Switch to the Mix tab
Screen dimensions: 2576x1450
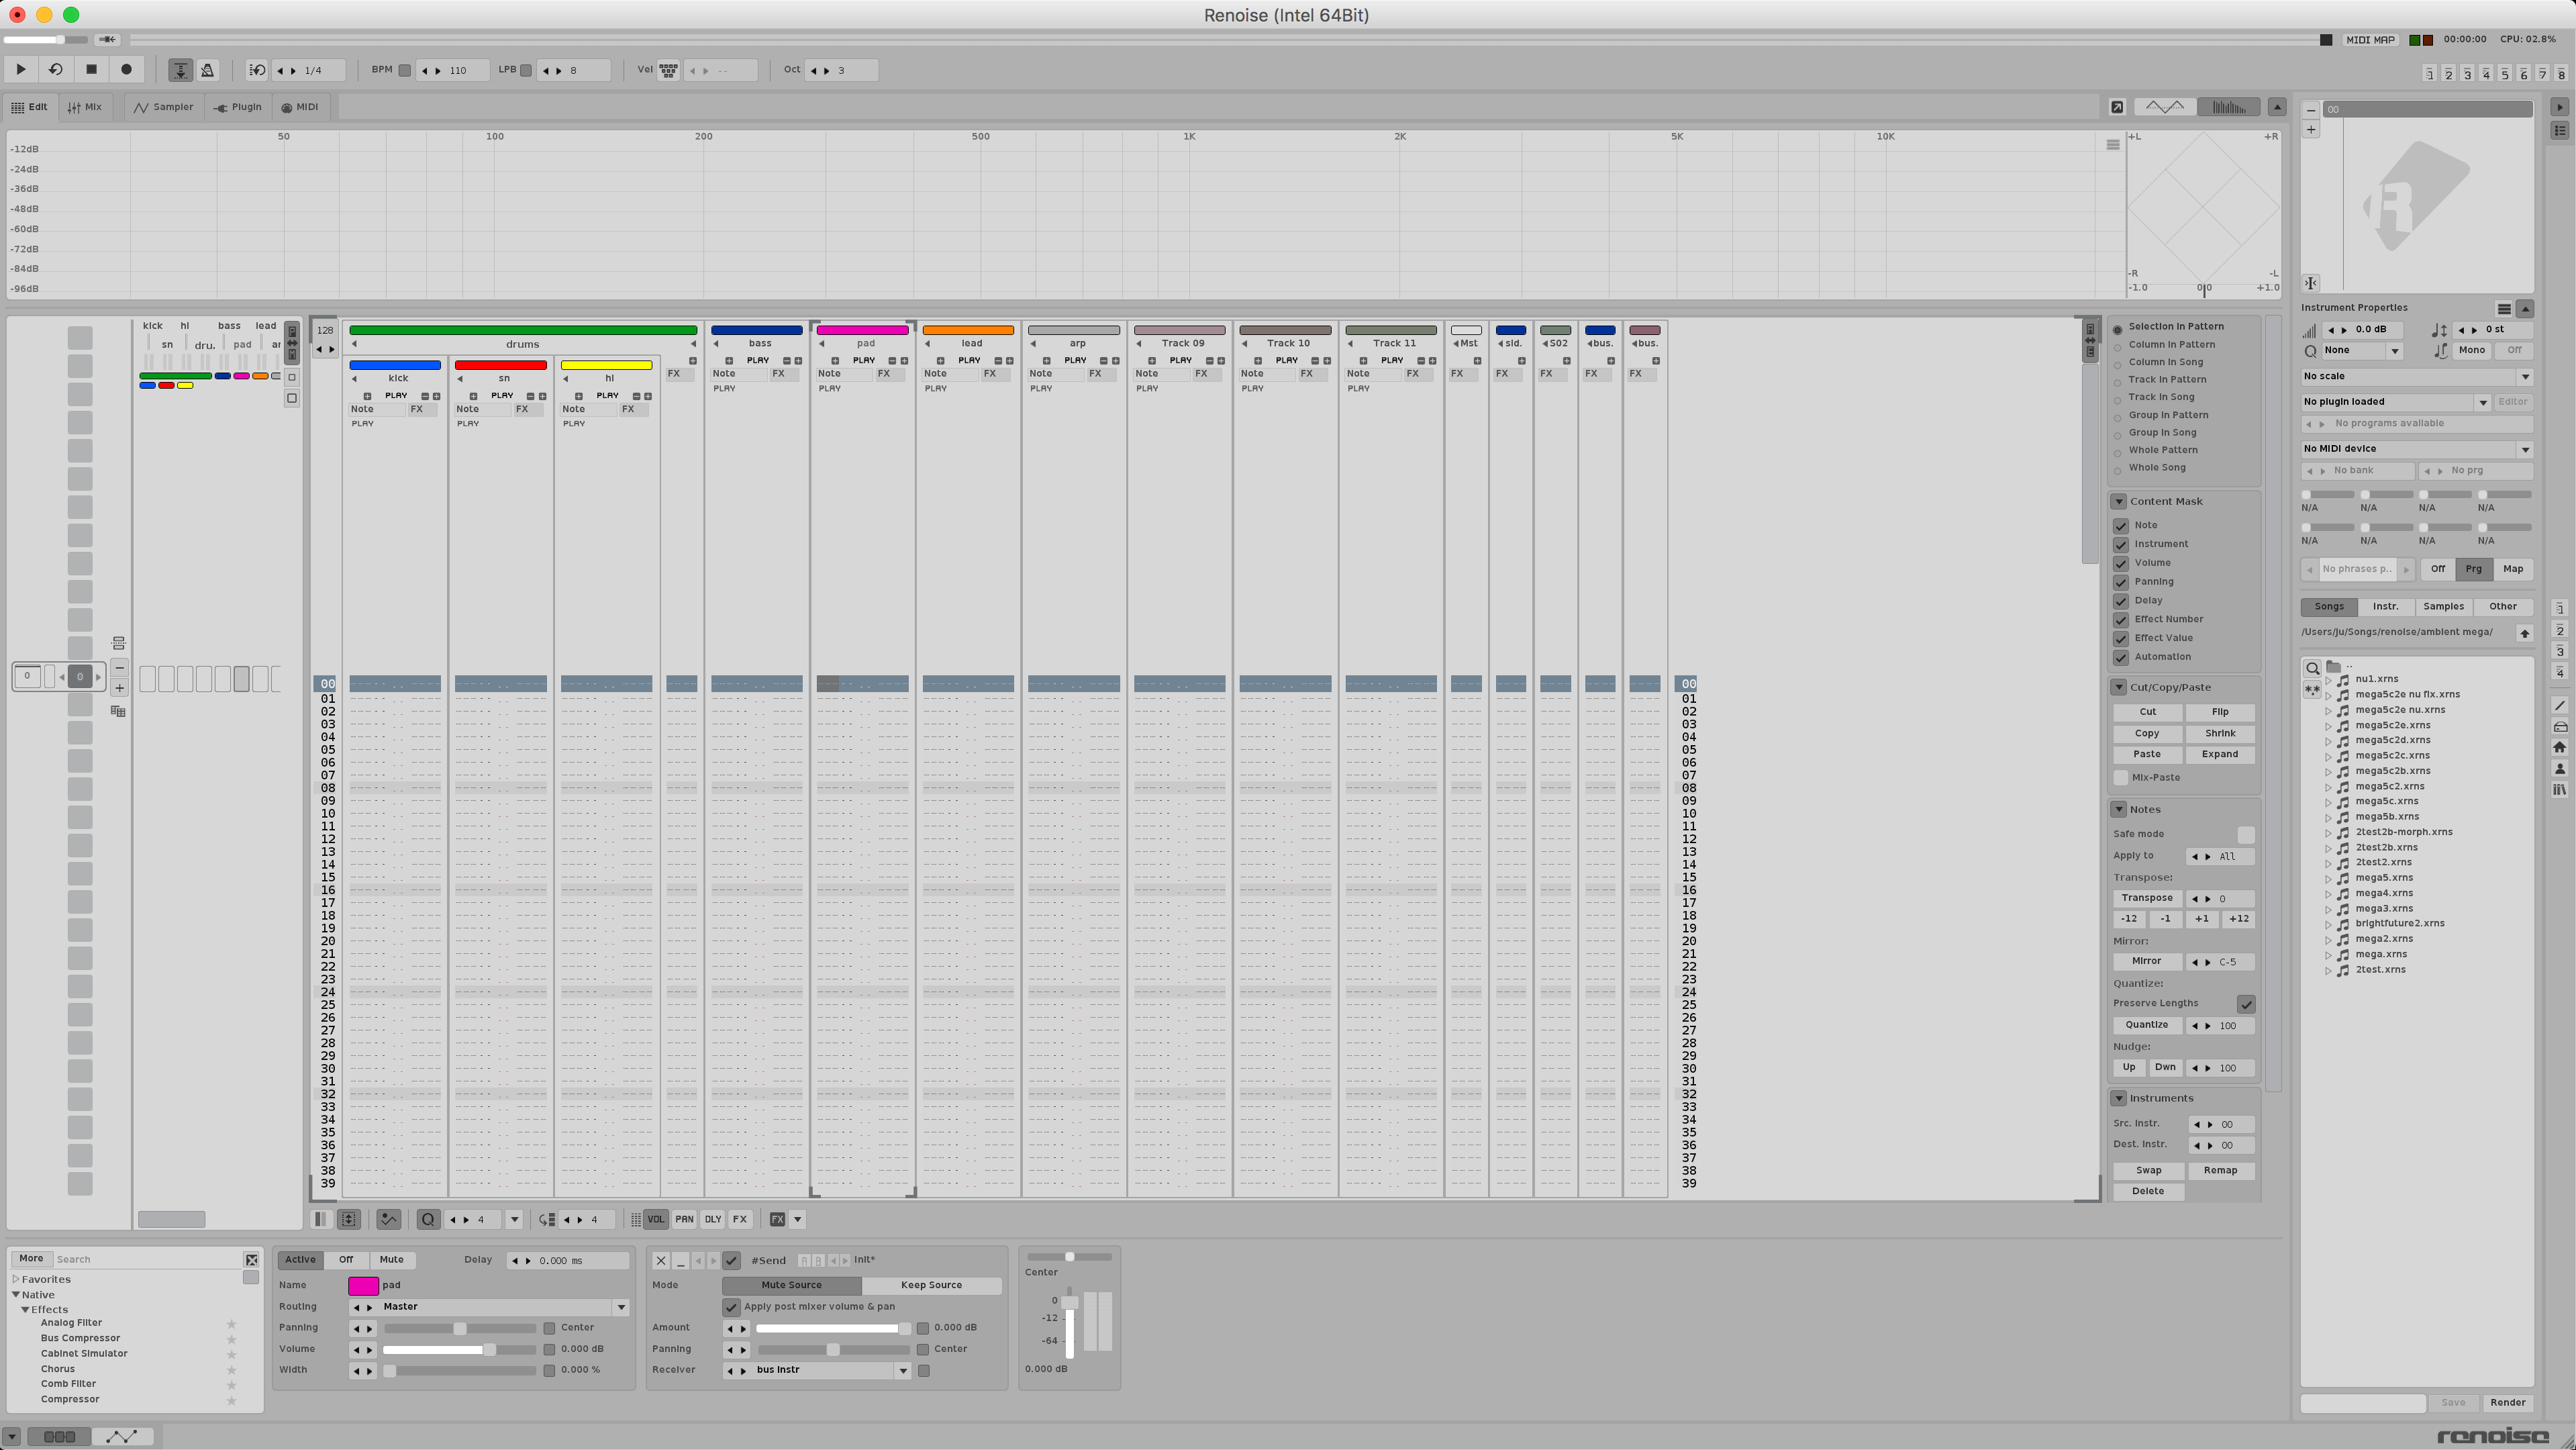coord(85,107)
